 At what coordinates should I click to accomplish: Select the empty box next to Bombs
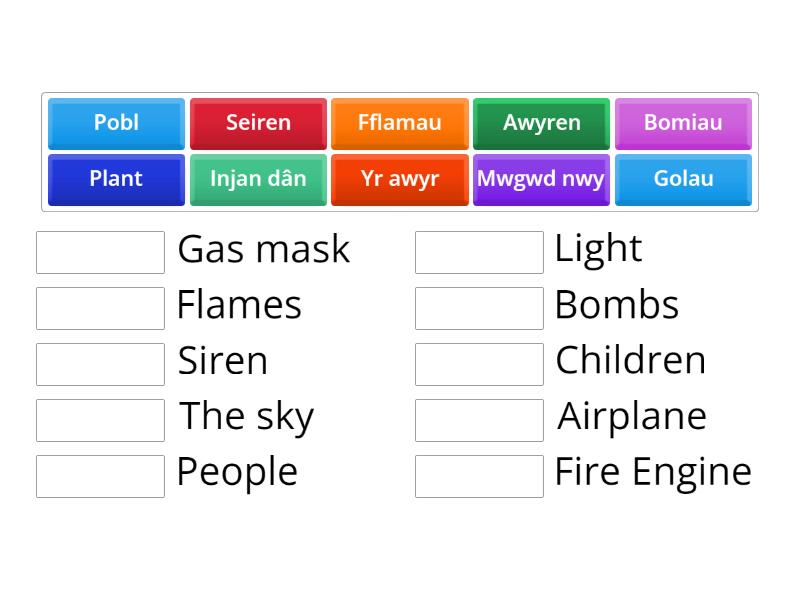click(479, 308)
